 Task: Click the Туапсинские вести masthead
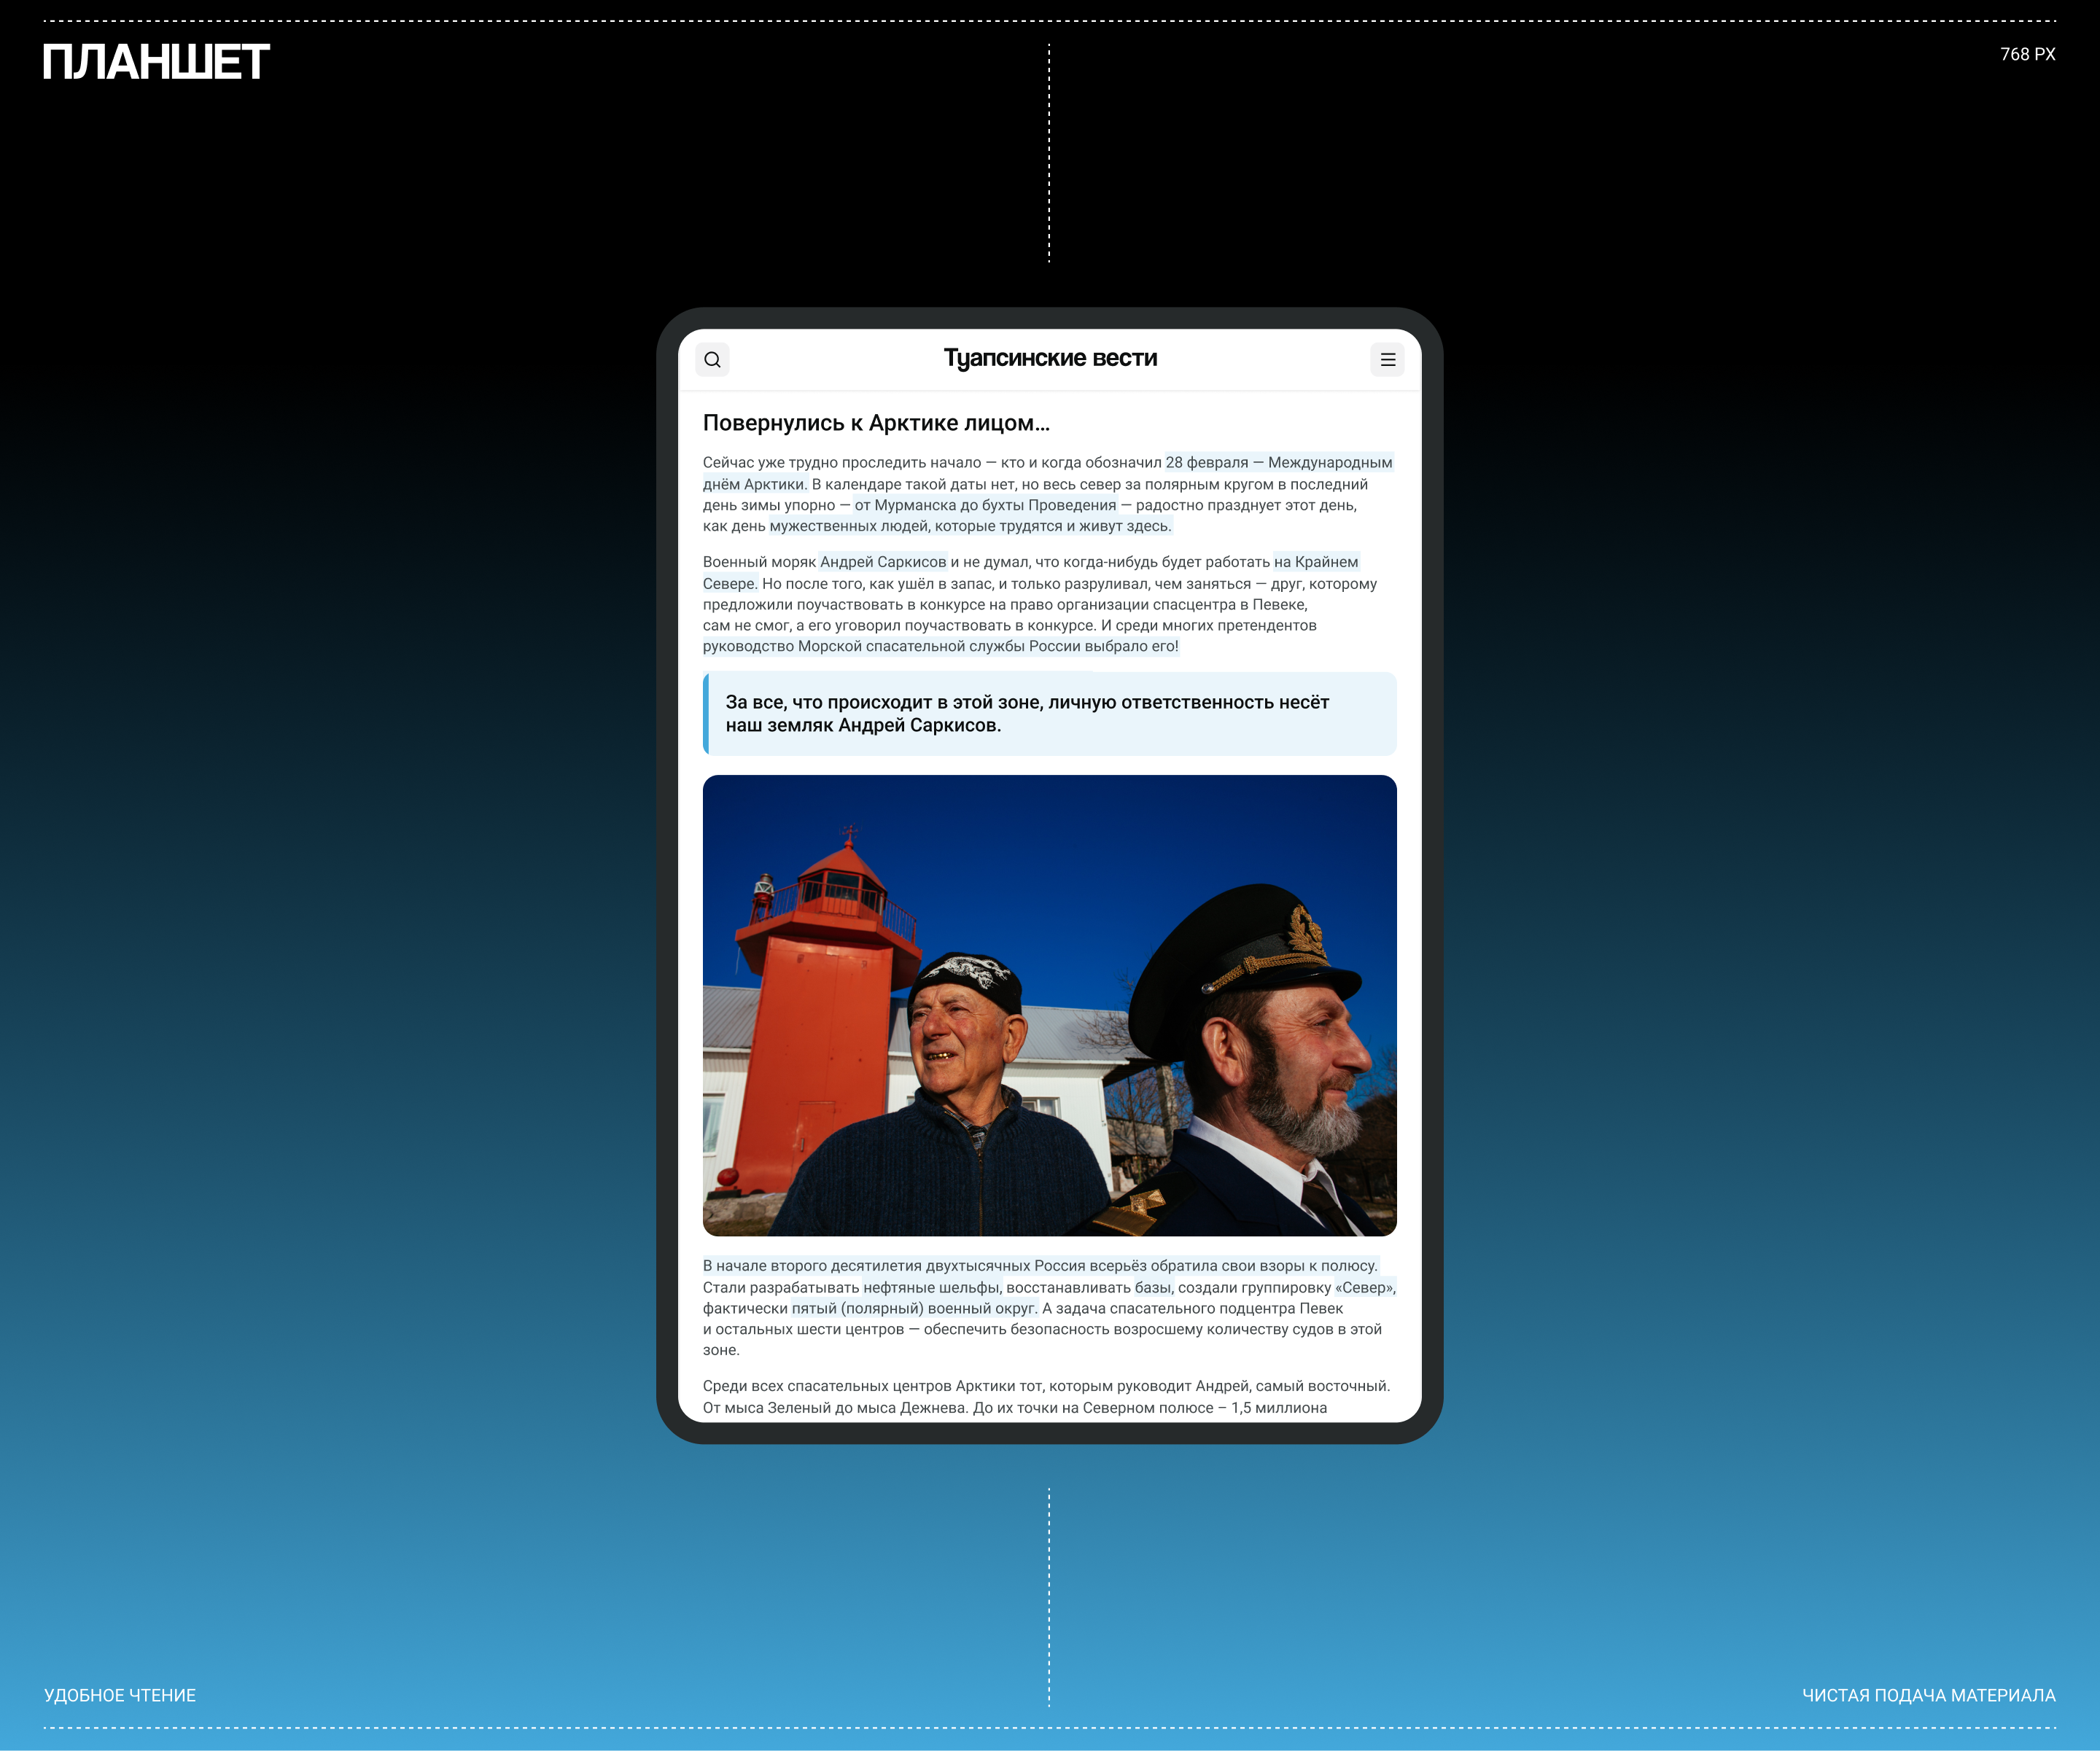click(x=1049, y=357)
